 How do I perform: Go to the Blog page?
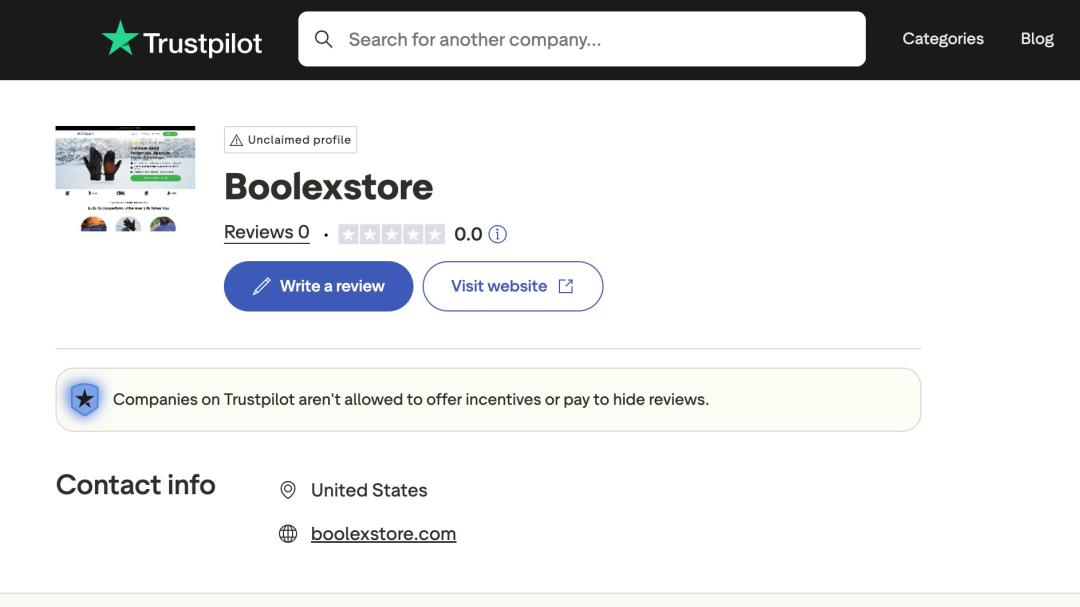click(1036, 39)
